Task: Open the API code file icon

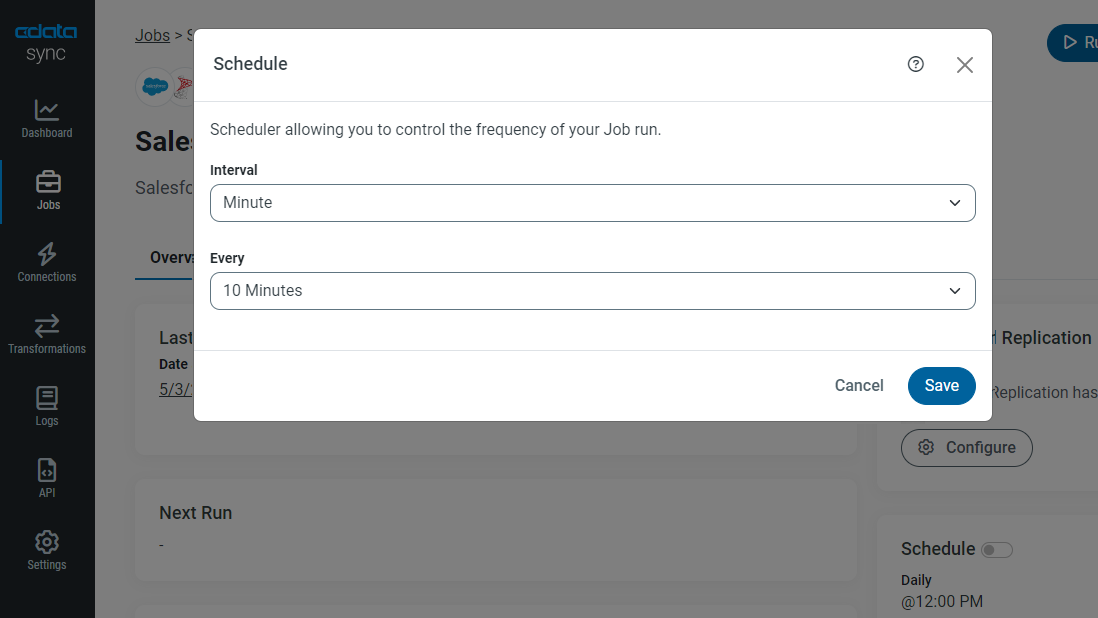Action: (x=47, y=470)
